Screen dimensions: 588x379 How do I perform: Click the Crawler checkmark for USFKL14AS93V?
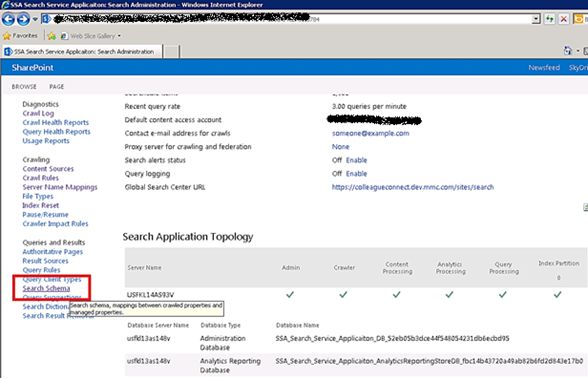click(x=343, y=295)
